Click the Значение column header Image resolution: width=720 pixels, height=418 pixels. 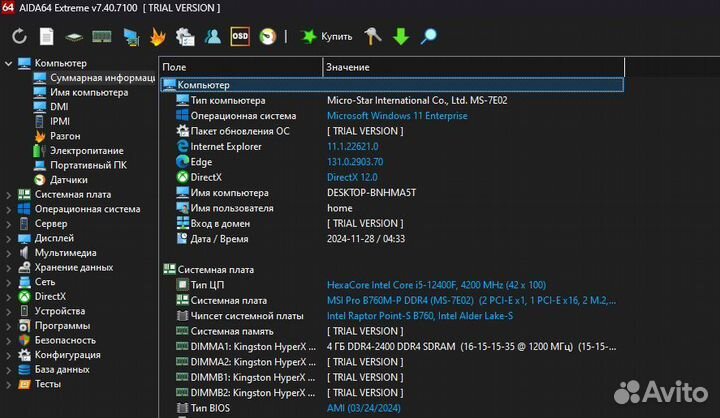point(473,67)
